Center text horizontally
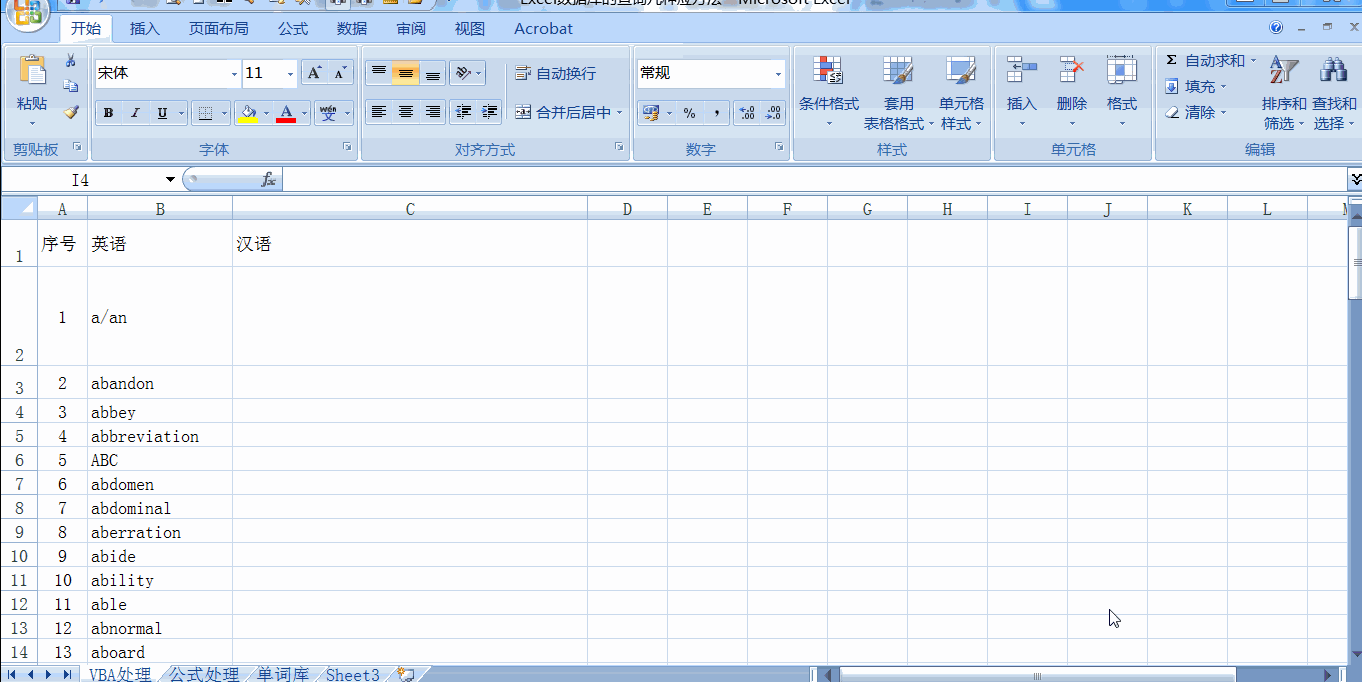 point(406,112)
